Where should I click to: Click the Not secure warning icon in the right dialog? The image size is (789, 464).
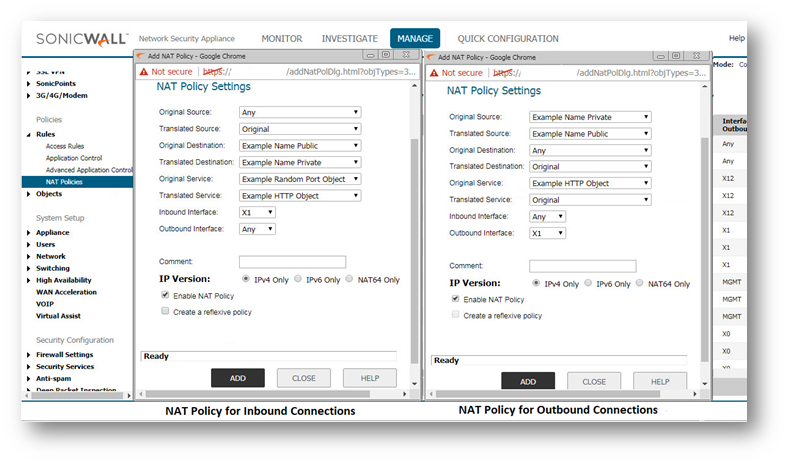(433, 73)
